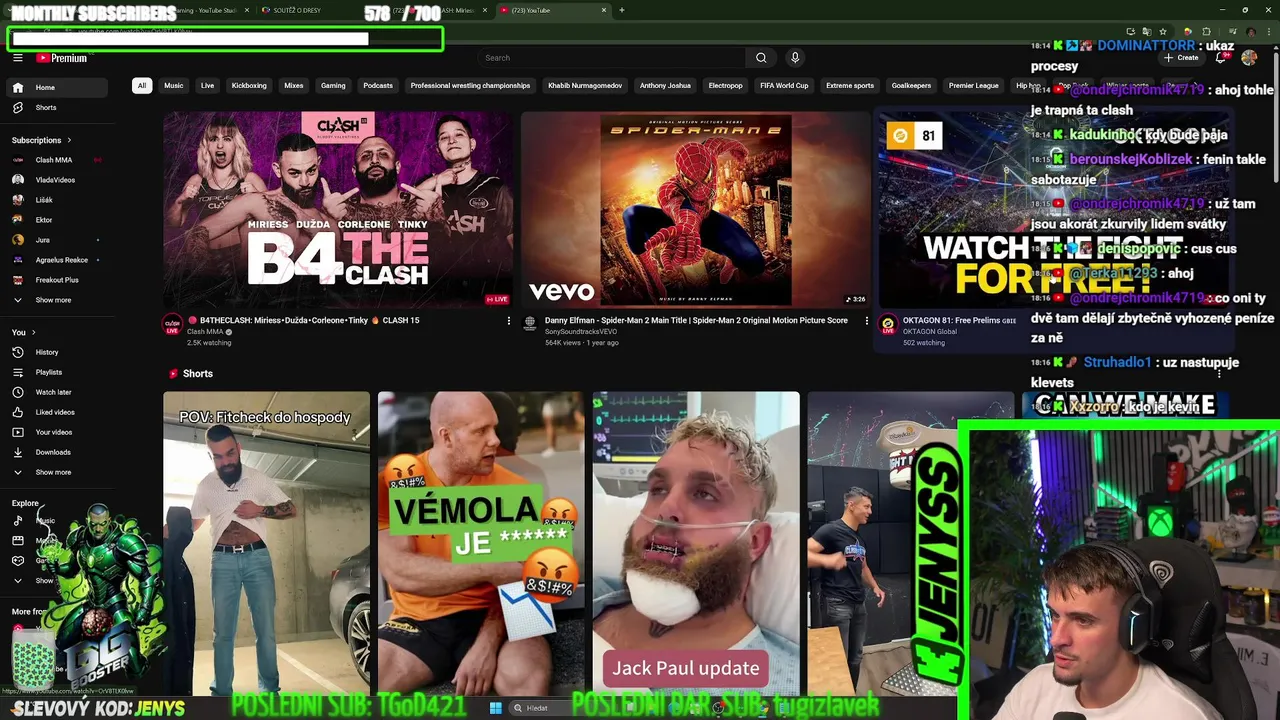Open the Freakout Plus subscription channel

point(58,280)
